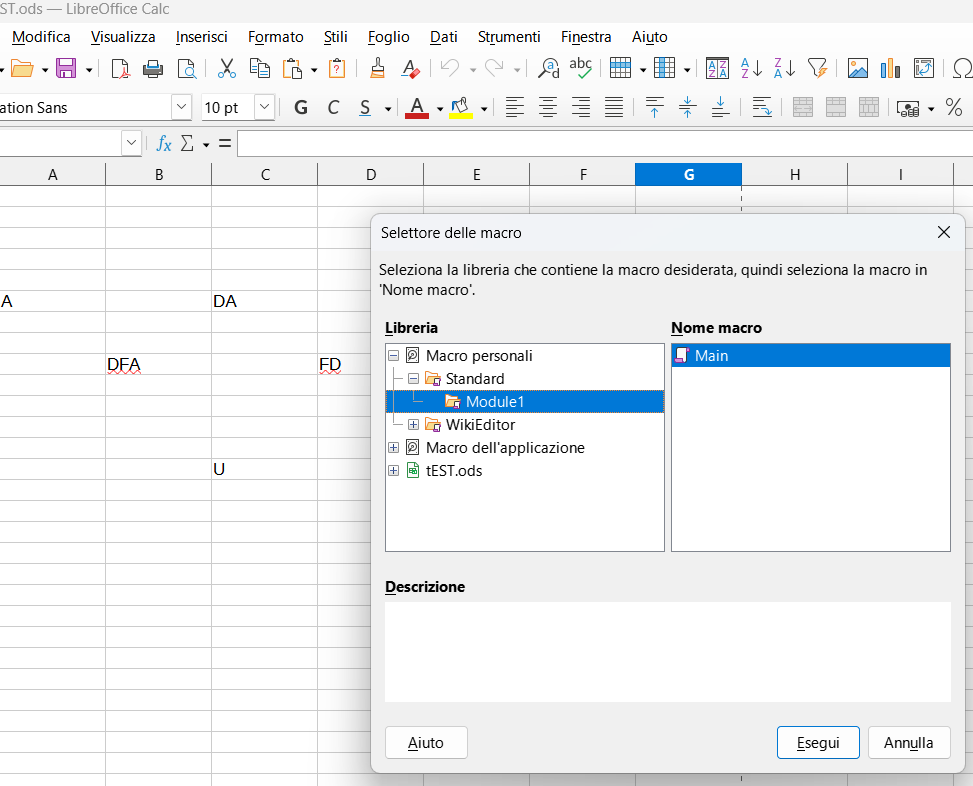Open the Strumenti menu

click(508, 37)
